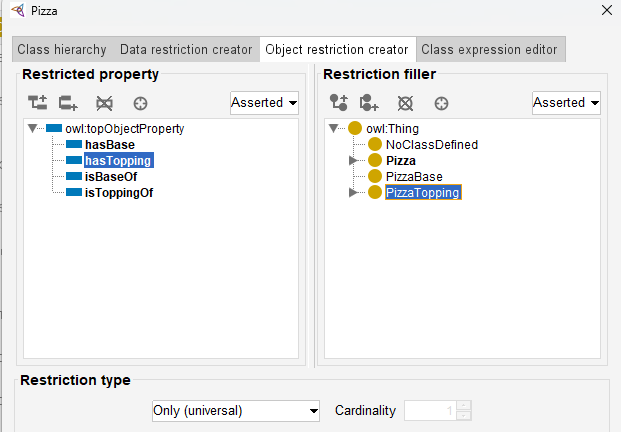Expand the Pizza class node
This screenshot has width=621, height=432.
coord(353,160)
